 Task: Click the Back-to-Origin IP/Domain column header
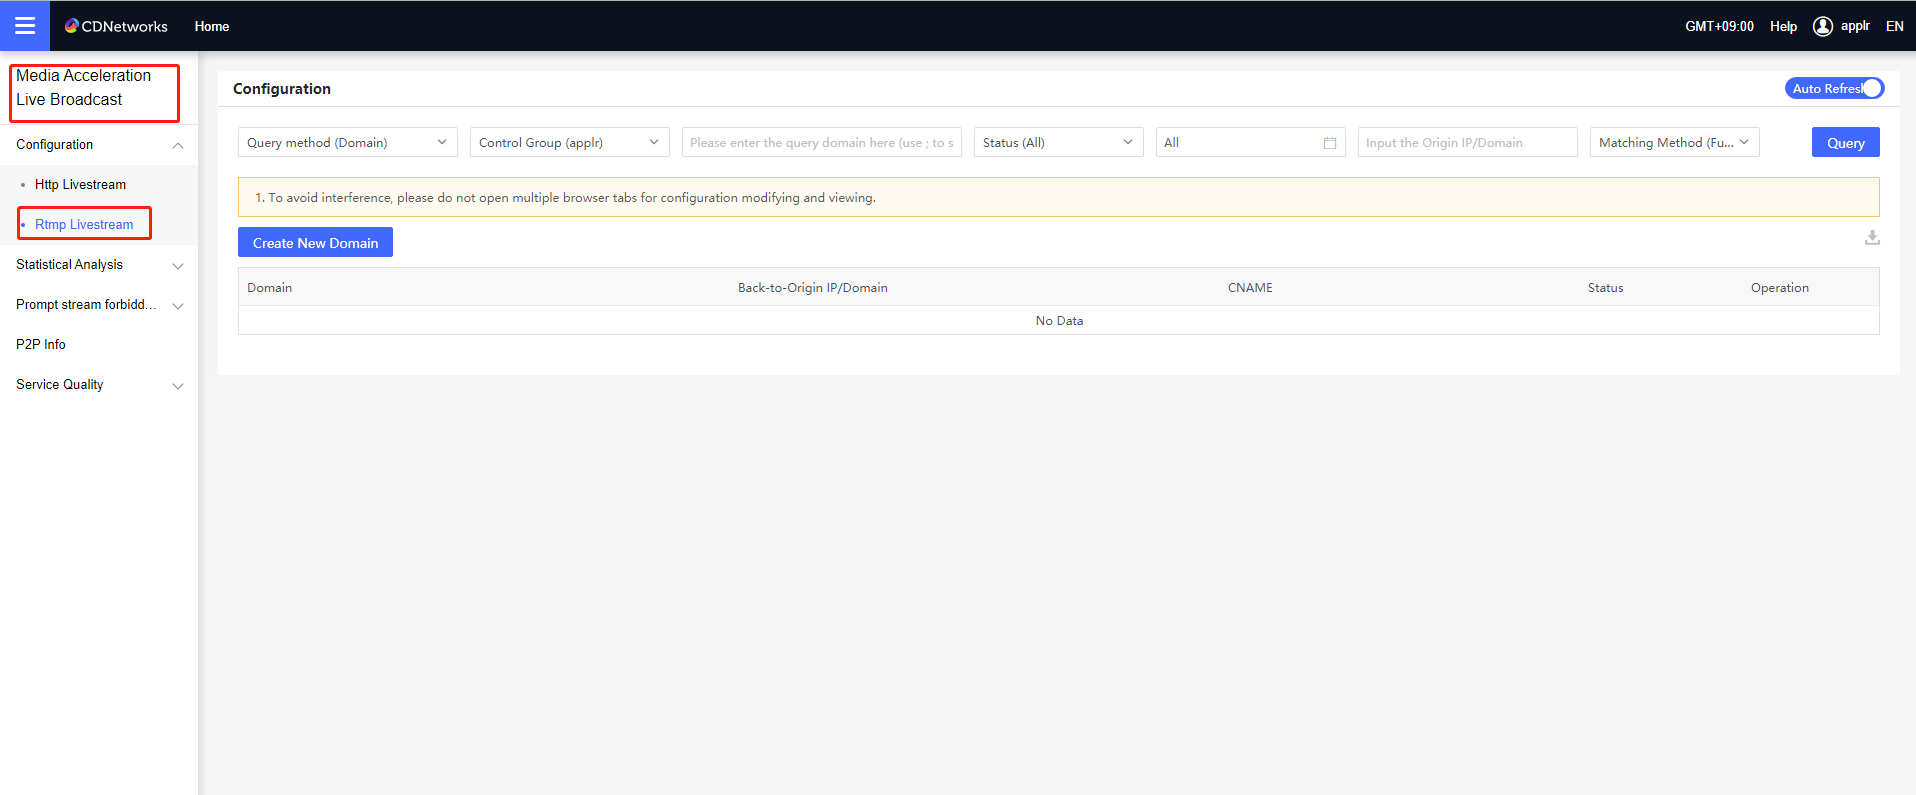click(813, 288)
